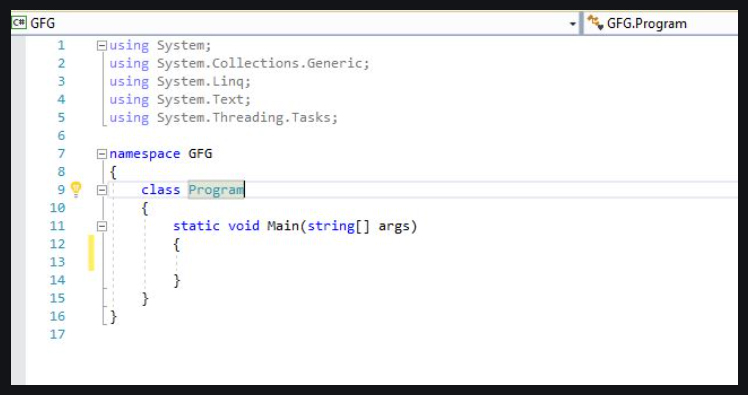Click System on line 1
The width and height of the screenshot is (748, 395).
(180, 46)
